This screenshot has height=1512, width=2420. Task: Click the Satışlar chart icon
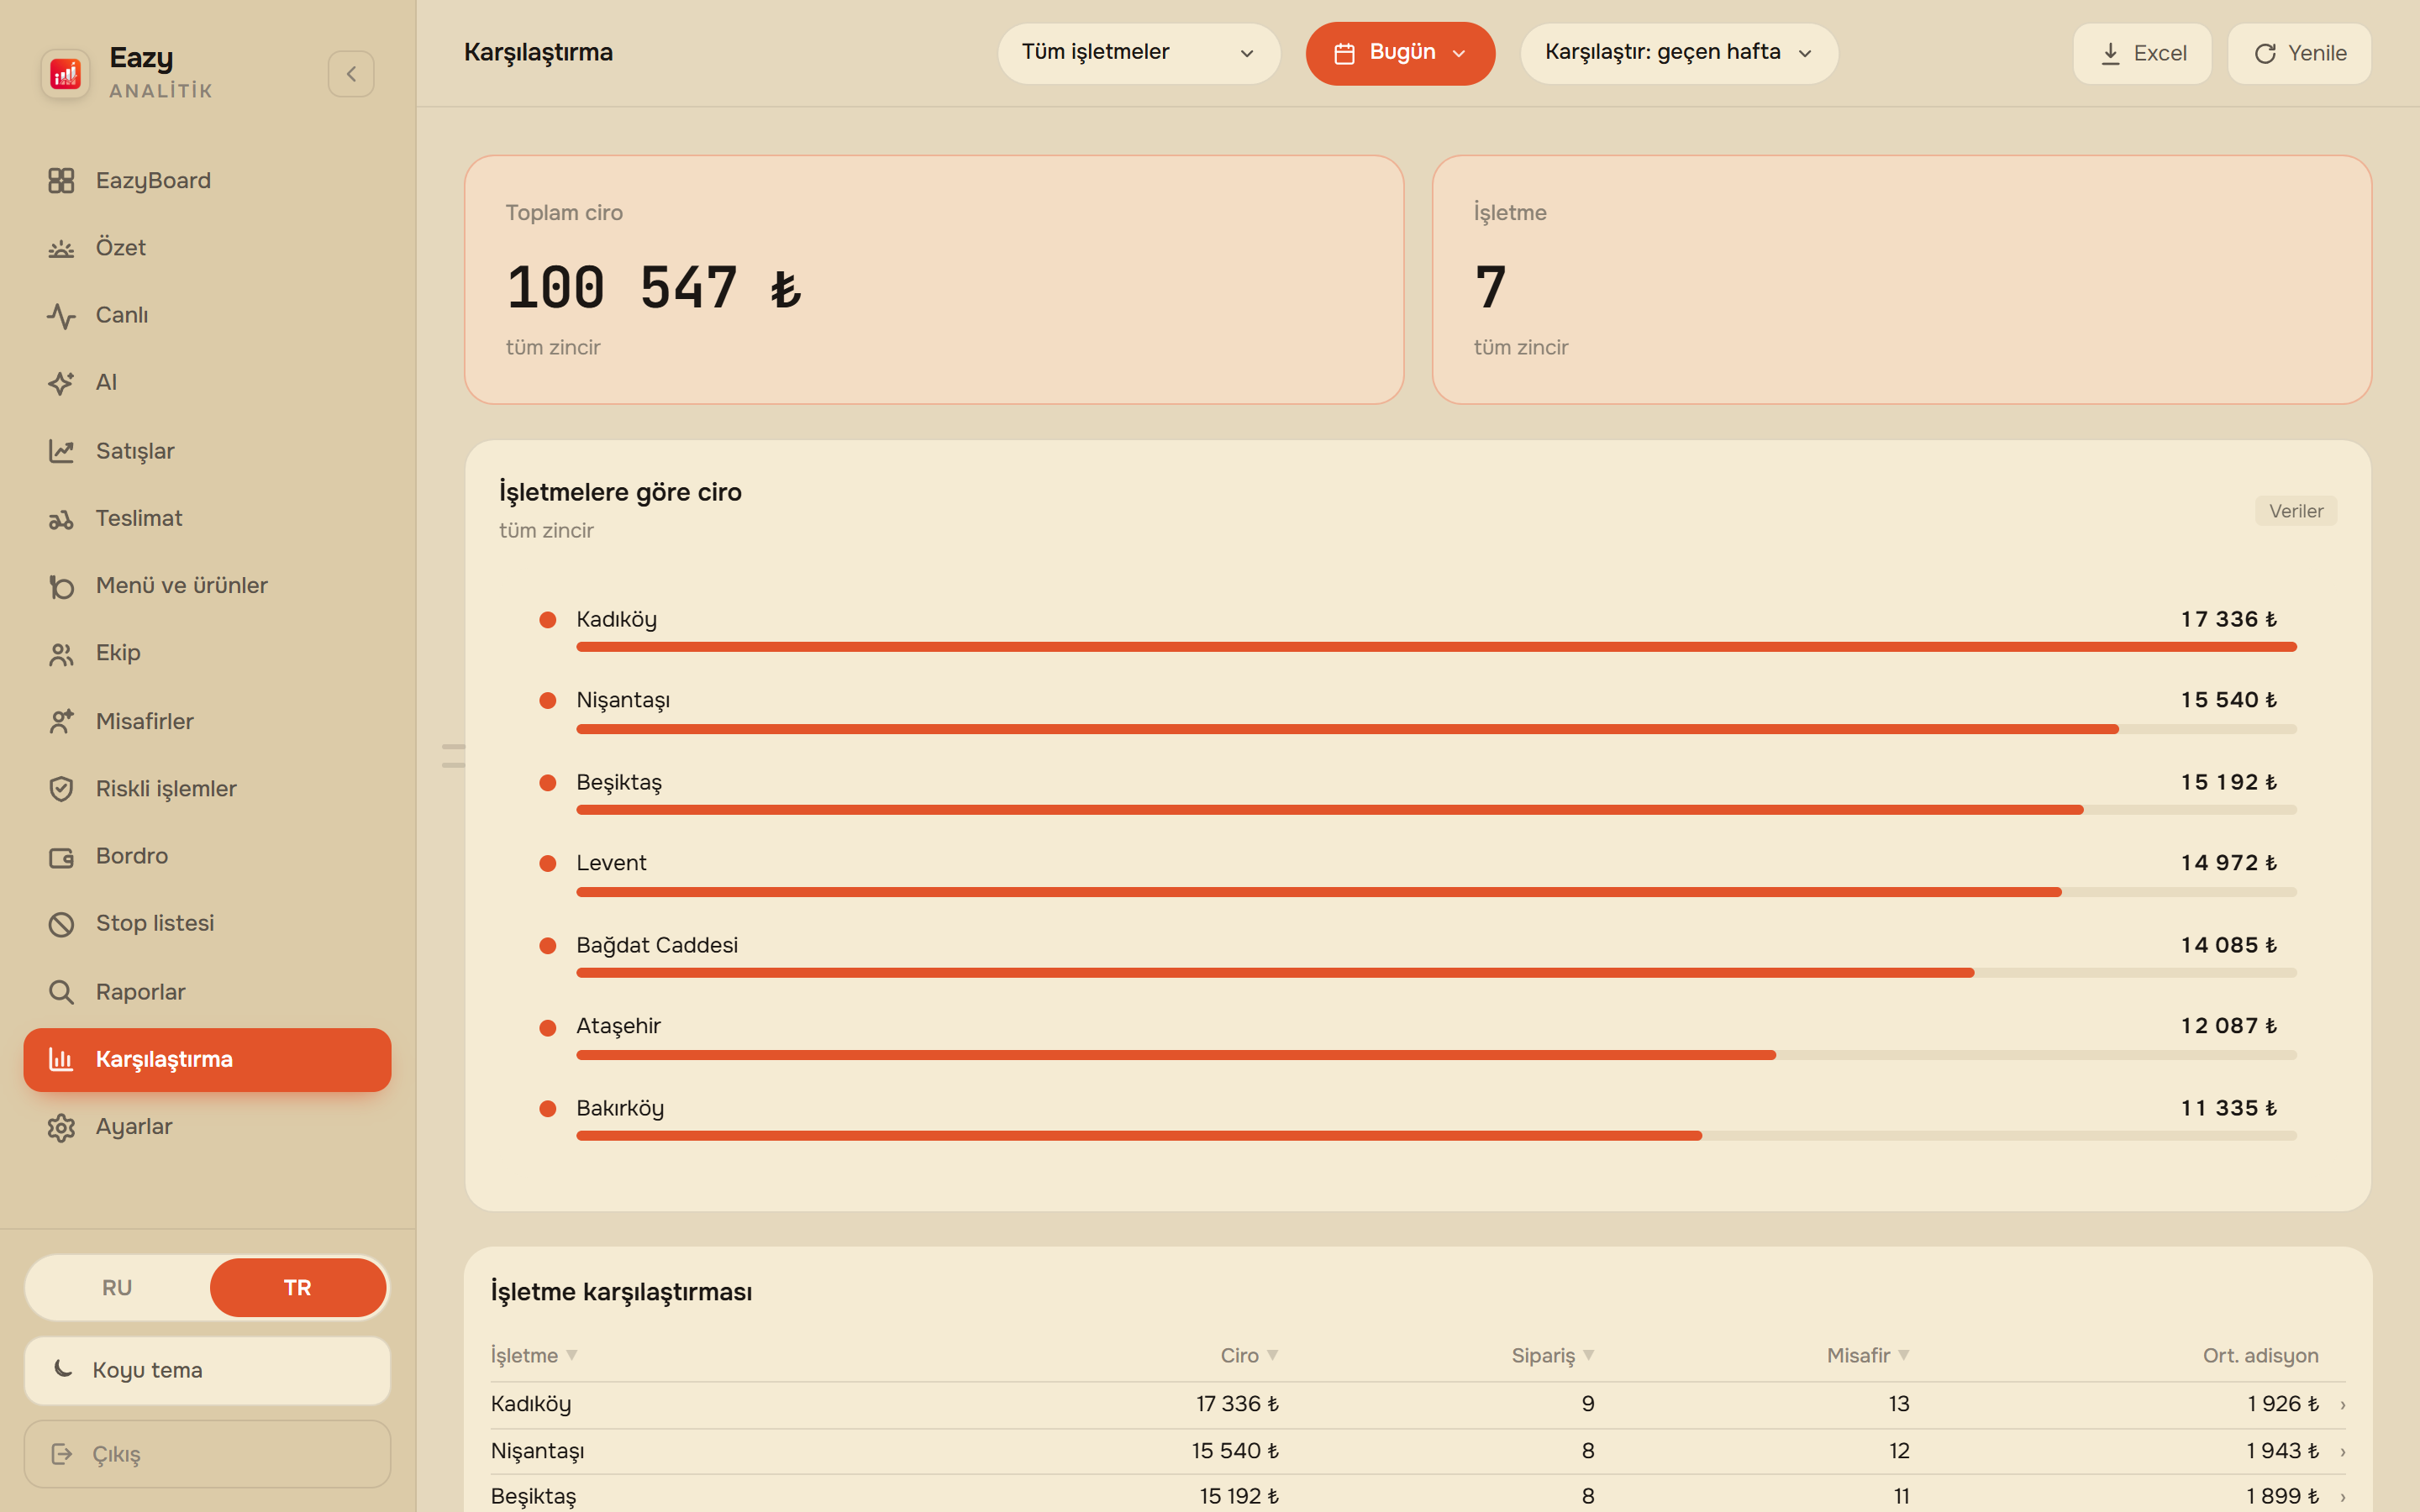(x=61, y=451)
